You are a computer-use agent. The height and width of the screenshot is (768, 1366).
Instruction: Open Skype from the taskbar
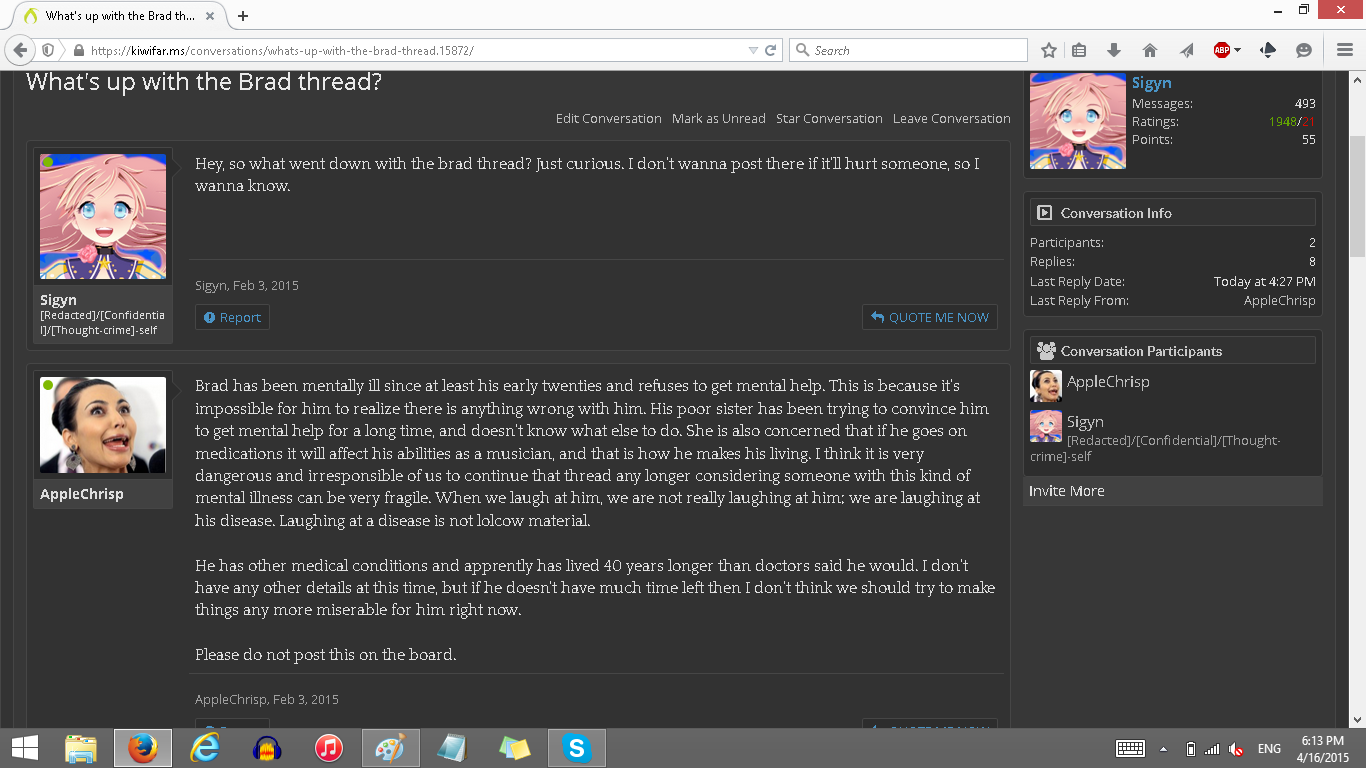click(575, 747)
